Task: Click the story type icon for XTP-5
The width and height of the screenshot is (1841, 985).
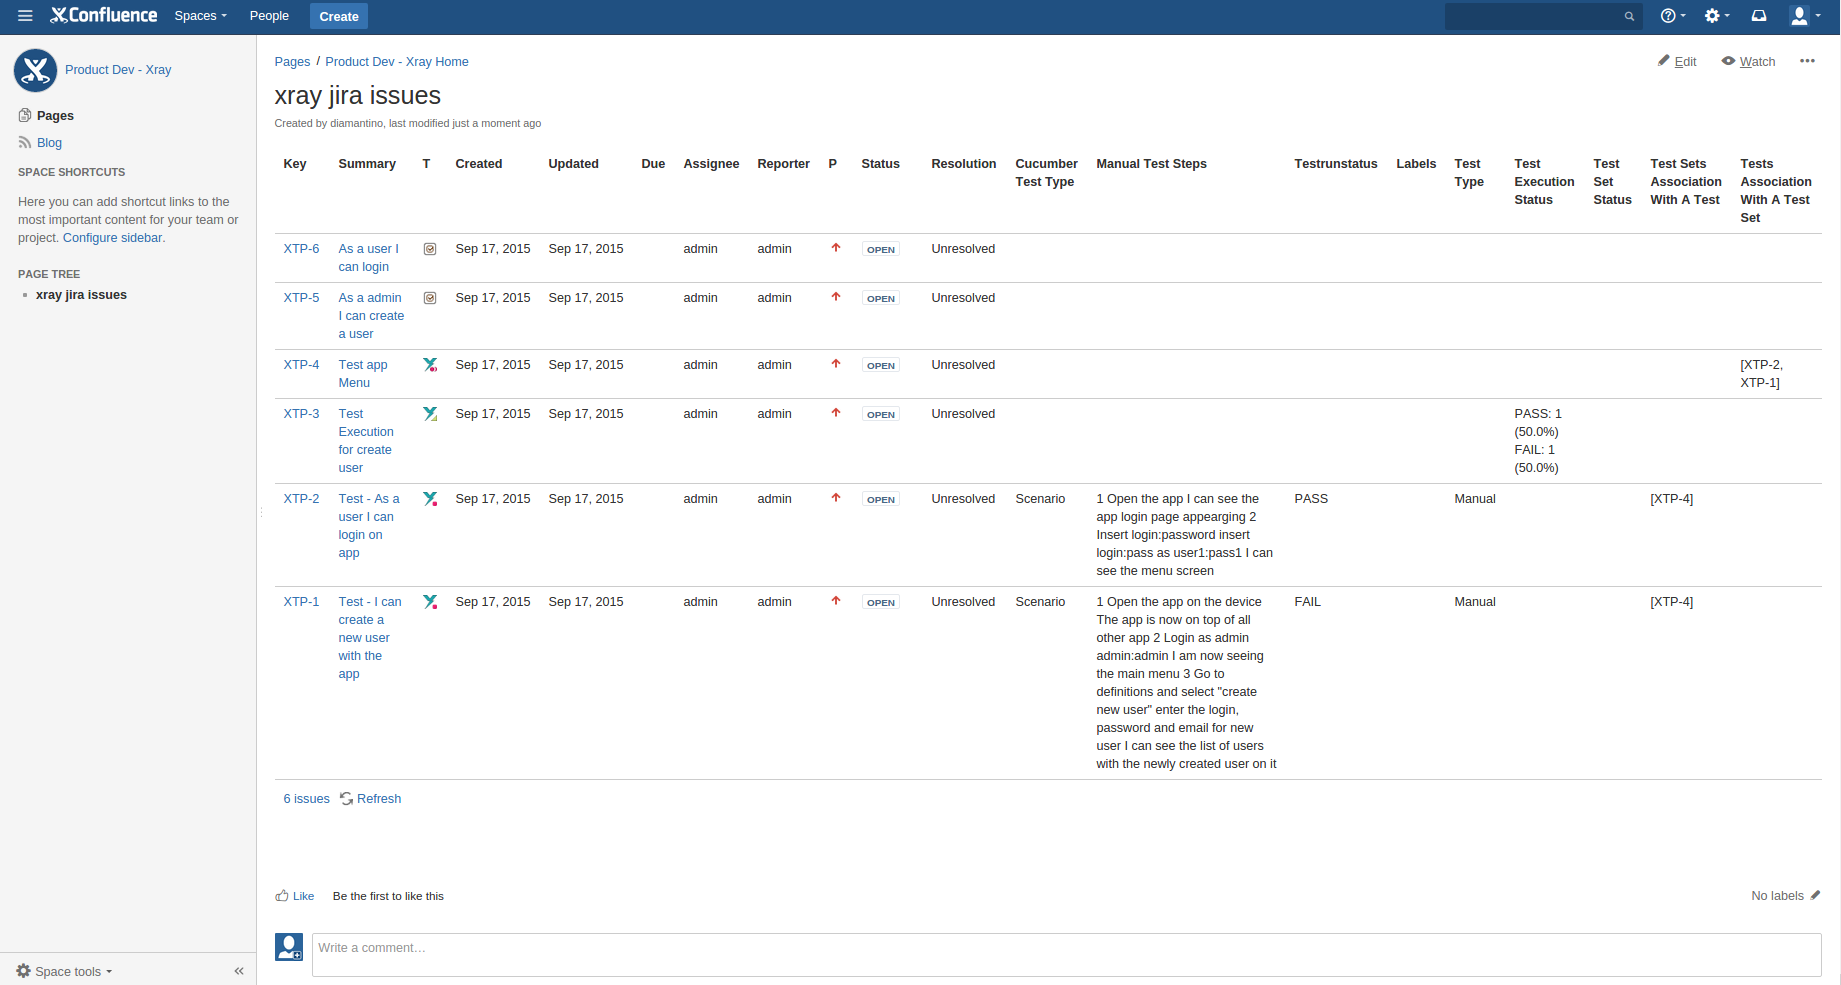Action: click(430, 298)
